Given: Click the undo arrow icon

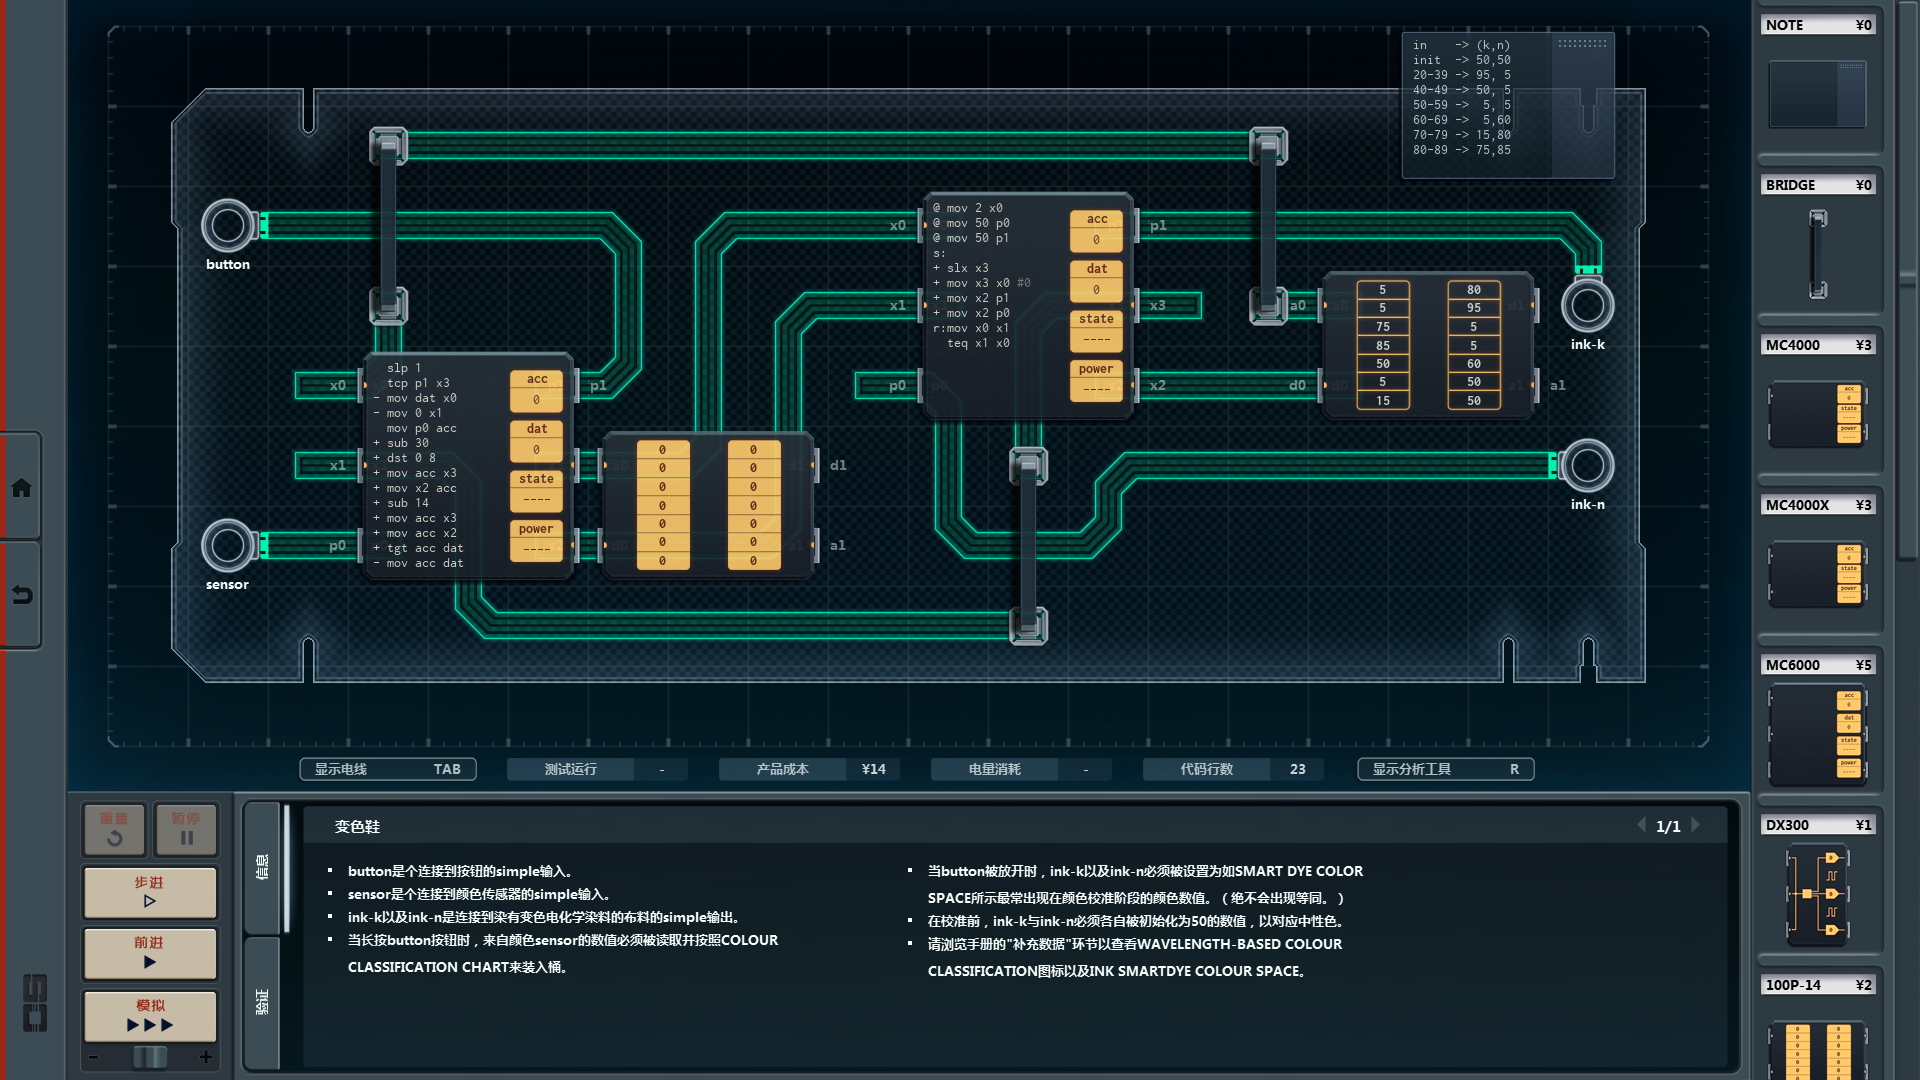Looking at the screenshot, I should tap(21, 595).
